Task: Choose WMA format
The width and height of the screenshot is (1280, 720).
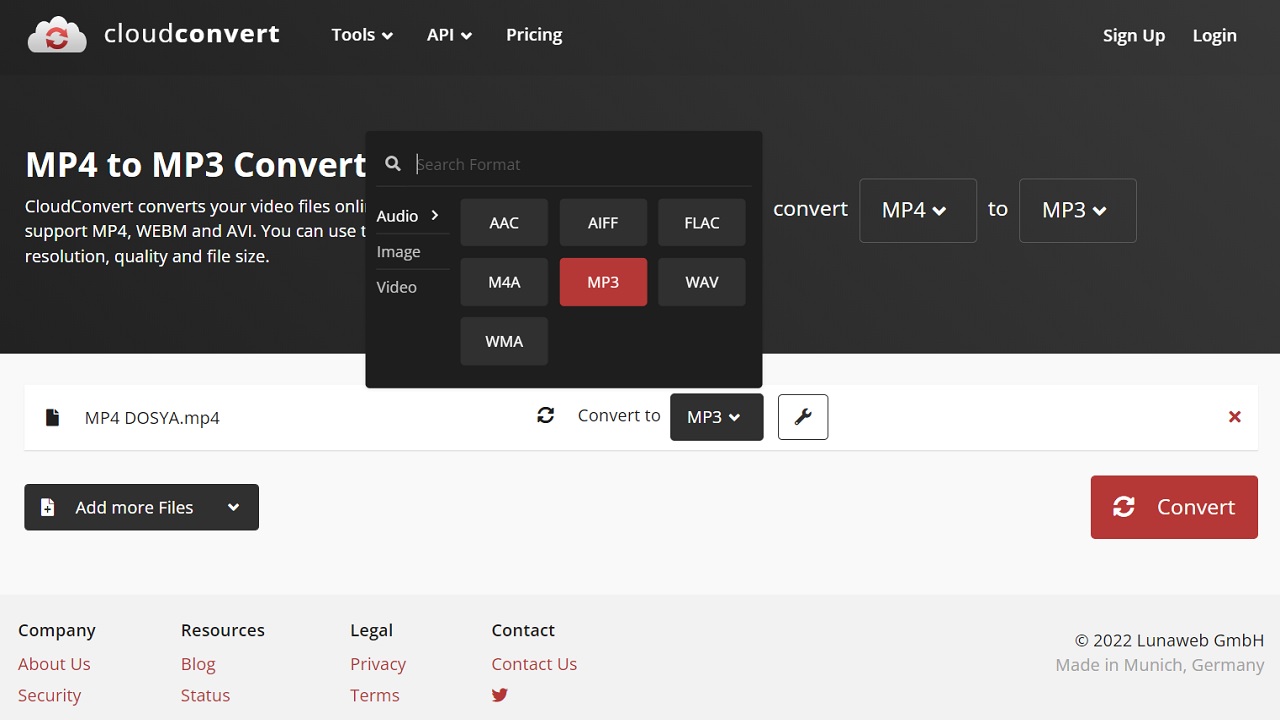Action: (x=504, y=341)
